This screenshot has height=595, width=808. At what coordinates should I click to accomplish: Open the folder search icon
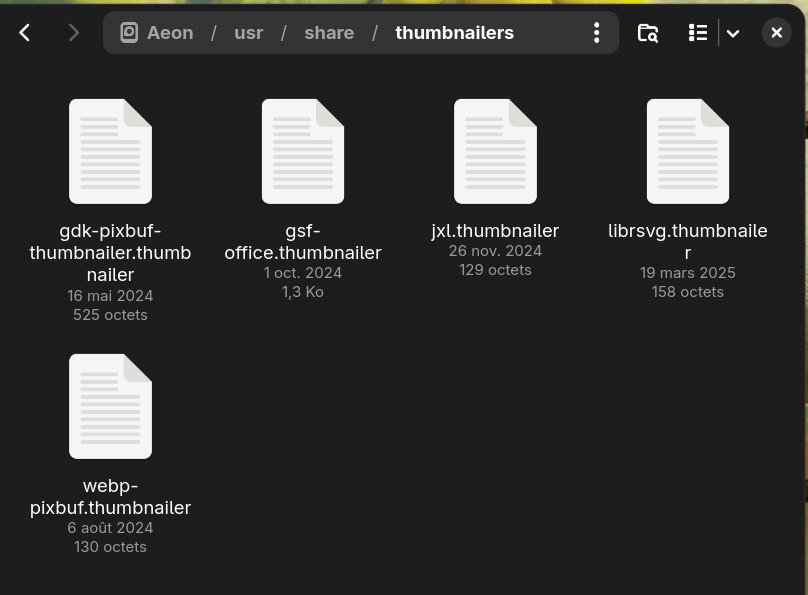[648, 33]
